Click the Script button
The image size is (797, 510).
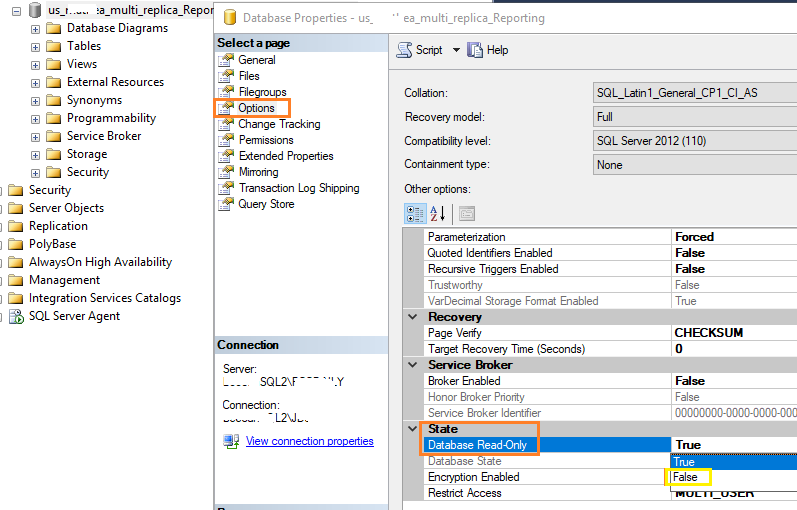[x=420, y=50]
